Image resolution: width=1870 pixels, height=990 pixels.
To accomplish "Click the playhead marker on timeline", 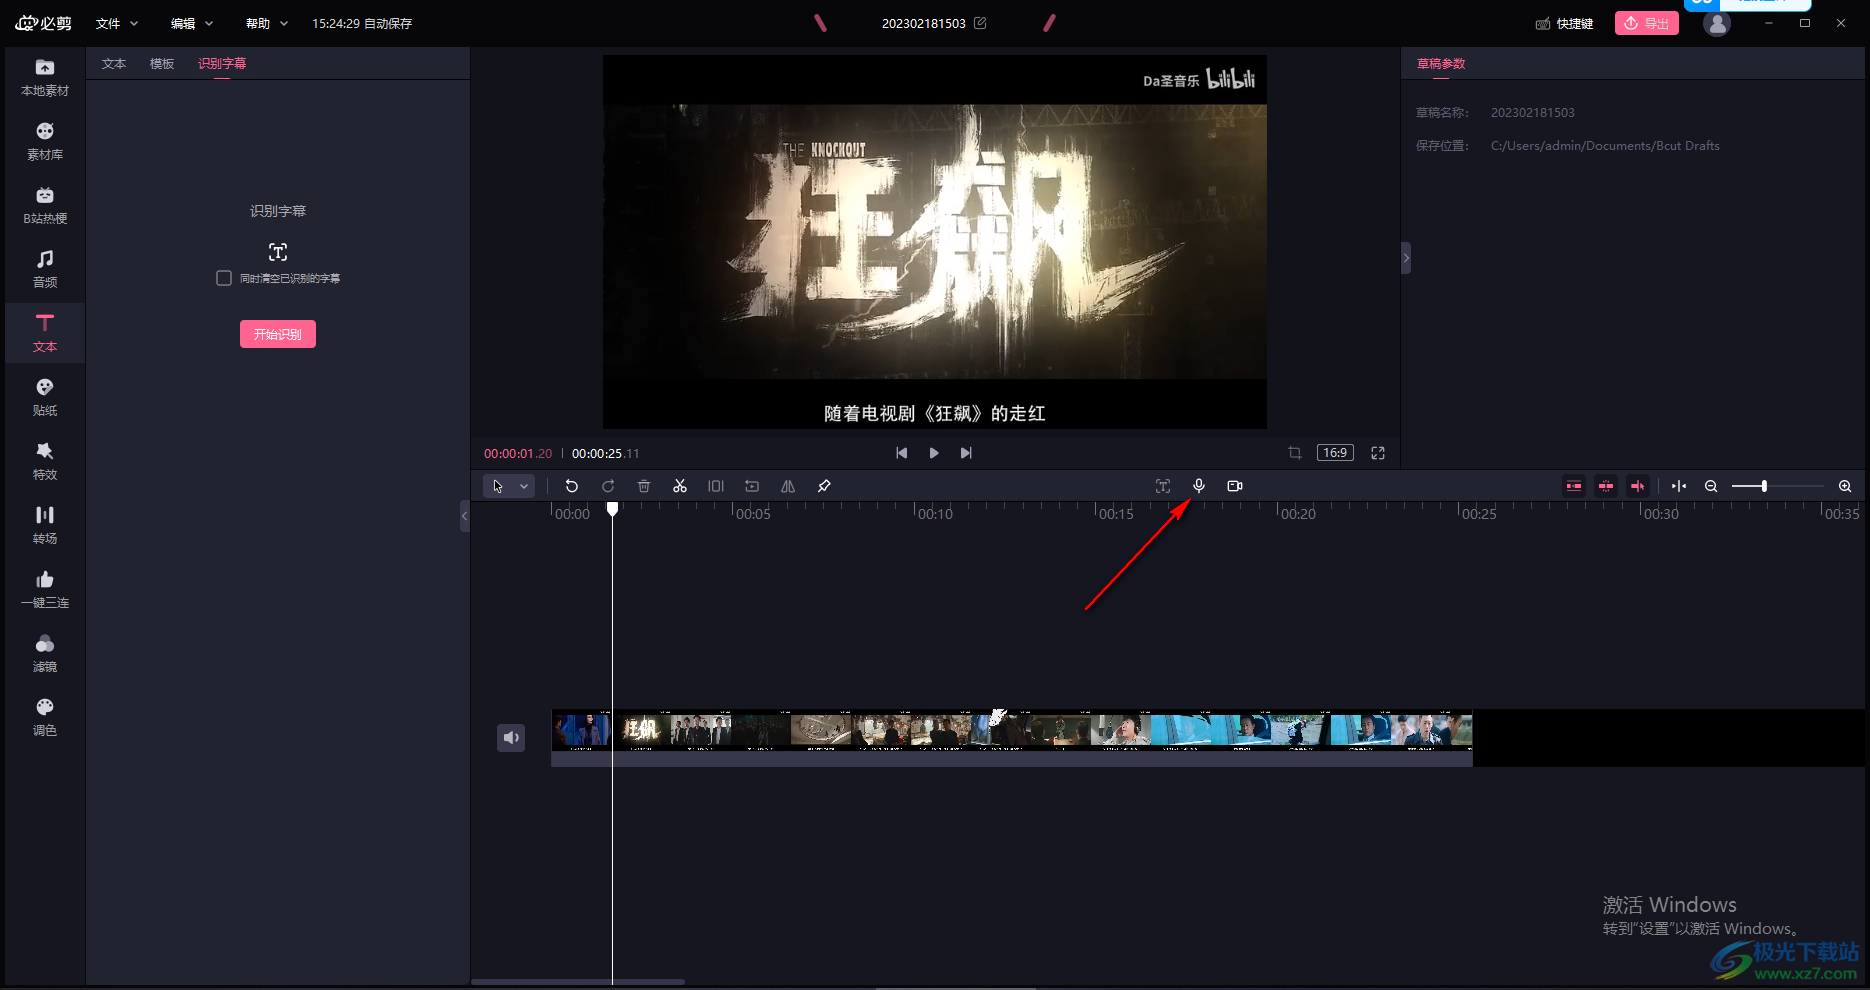I will pos(613,509).
